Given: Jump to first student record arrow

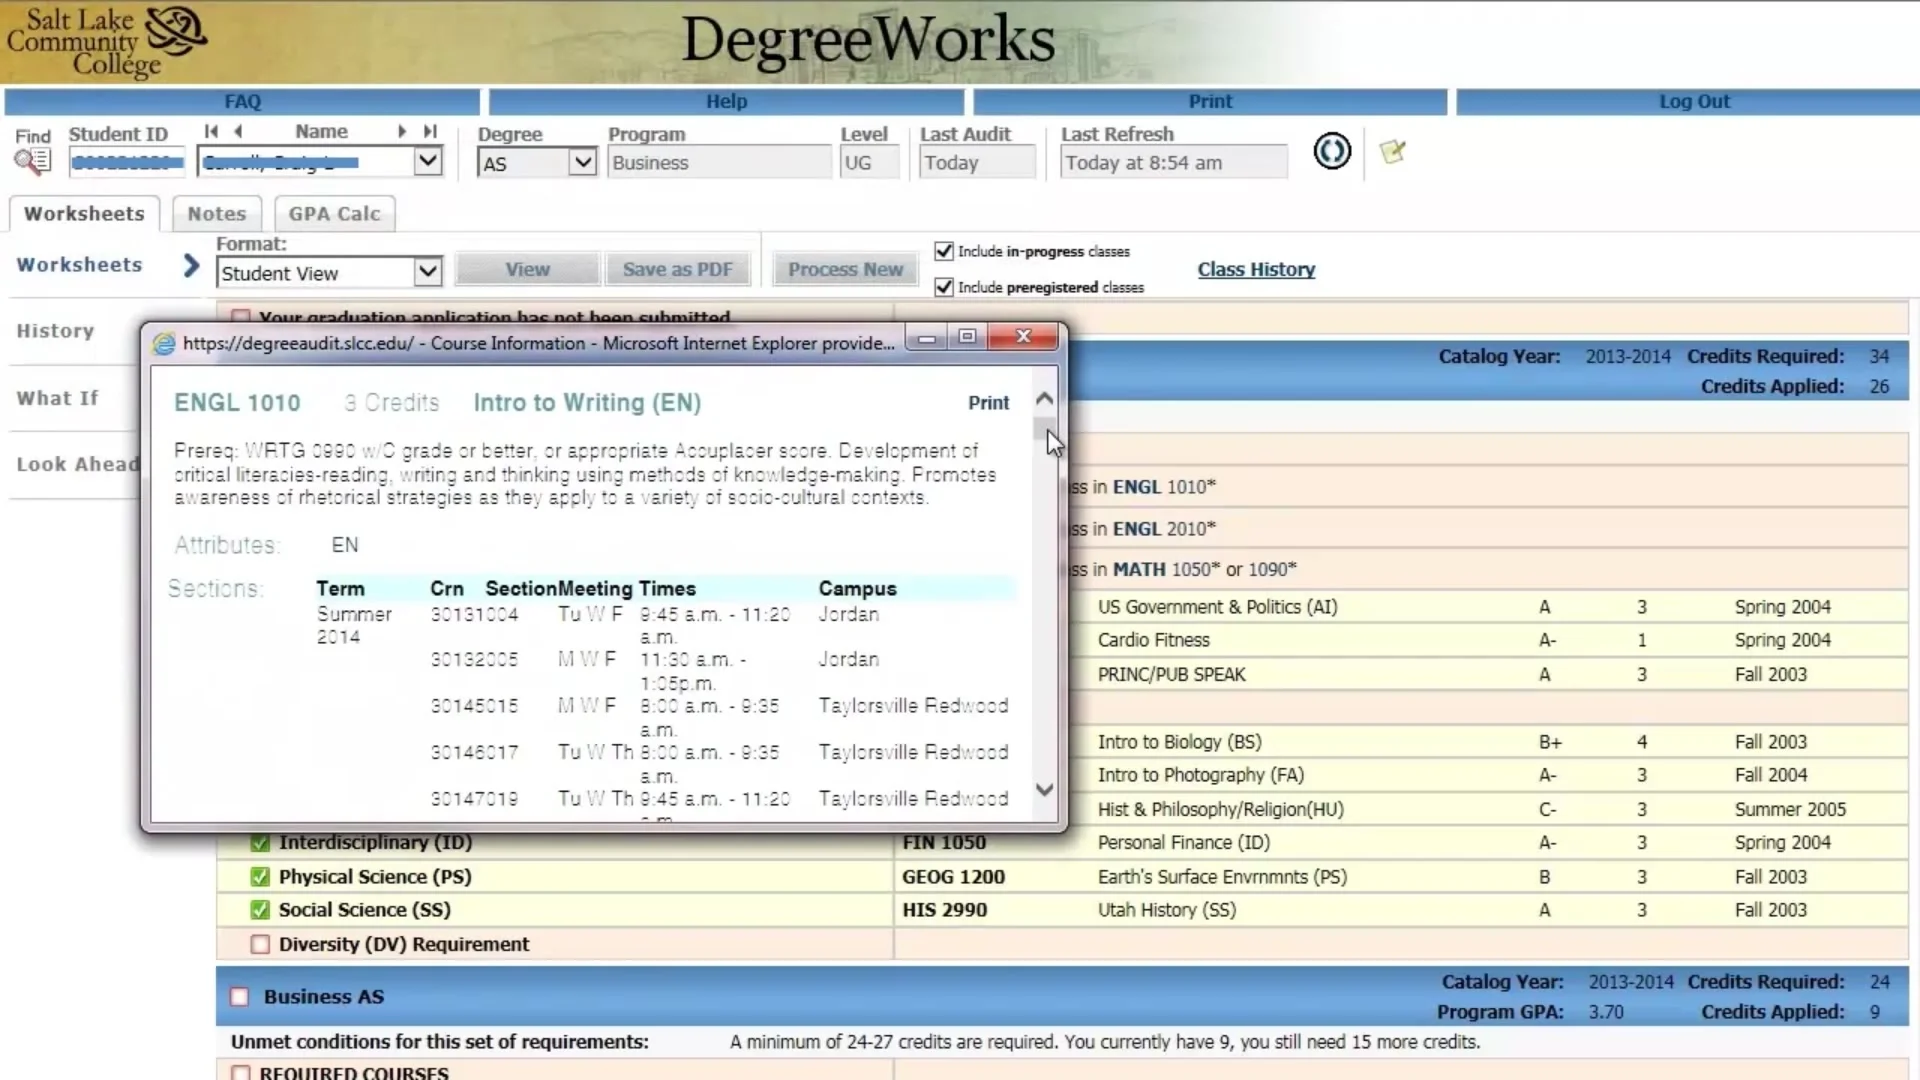Looking at the screenshot, I should 211,131.
